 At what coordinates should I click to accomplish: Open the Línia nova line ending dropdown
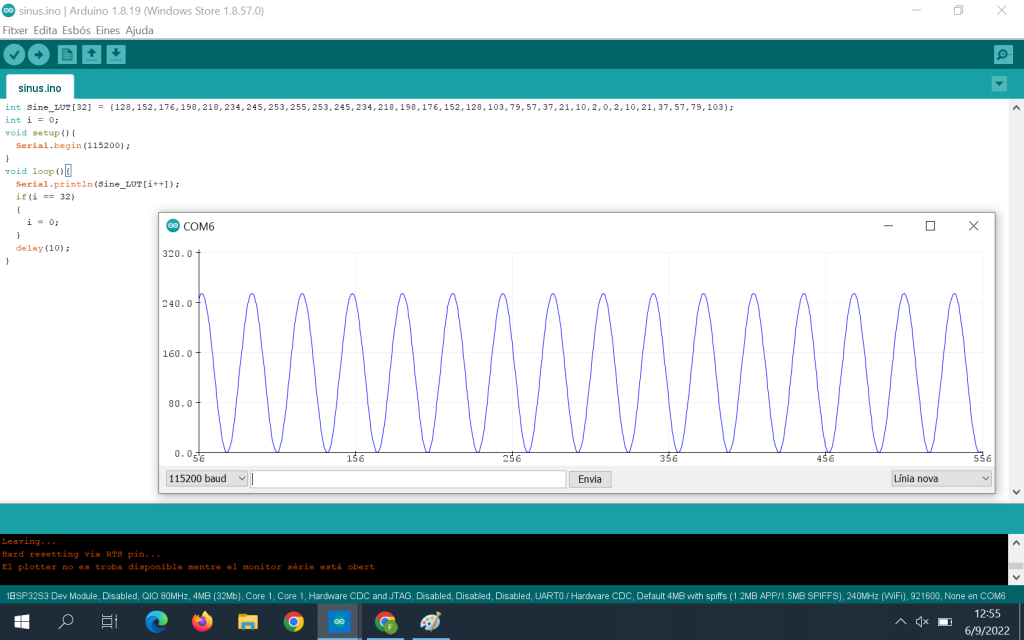point(940,479)
